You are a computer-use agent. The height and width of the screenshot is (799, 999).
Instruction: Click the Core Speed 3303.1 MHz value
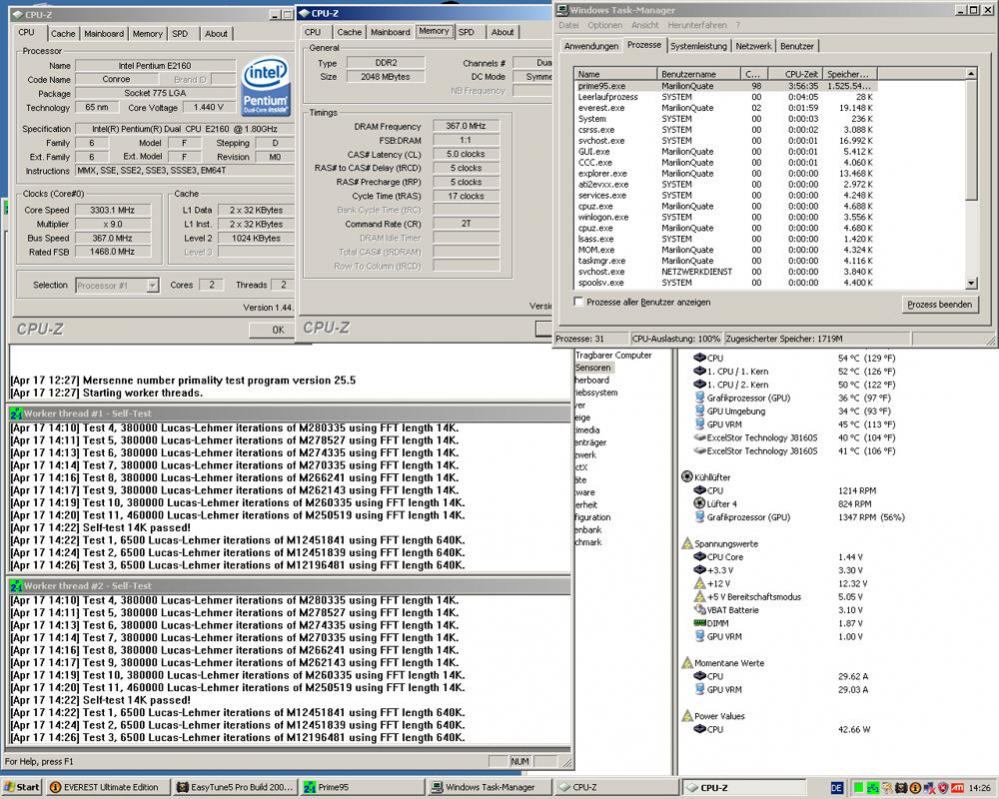pos(113,210)
